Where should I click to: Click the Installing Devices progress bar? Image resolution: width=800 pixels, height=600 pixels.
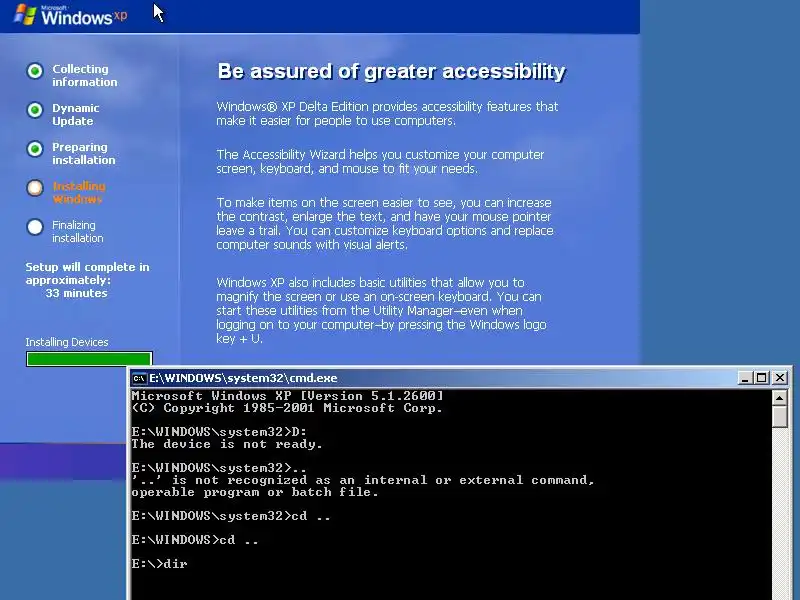89,359
